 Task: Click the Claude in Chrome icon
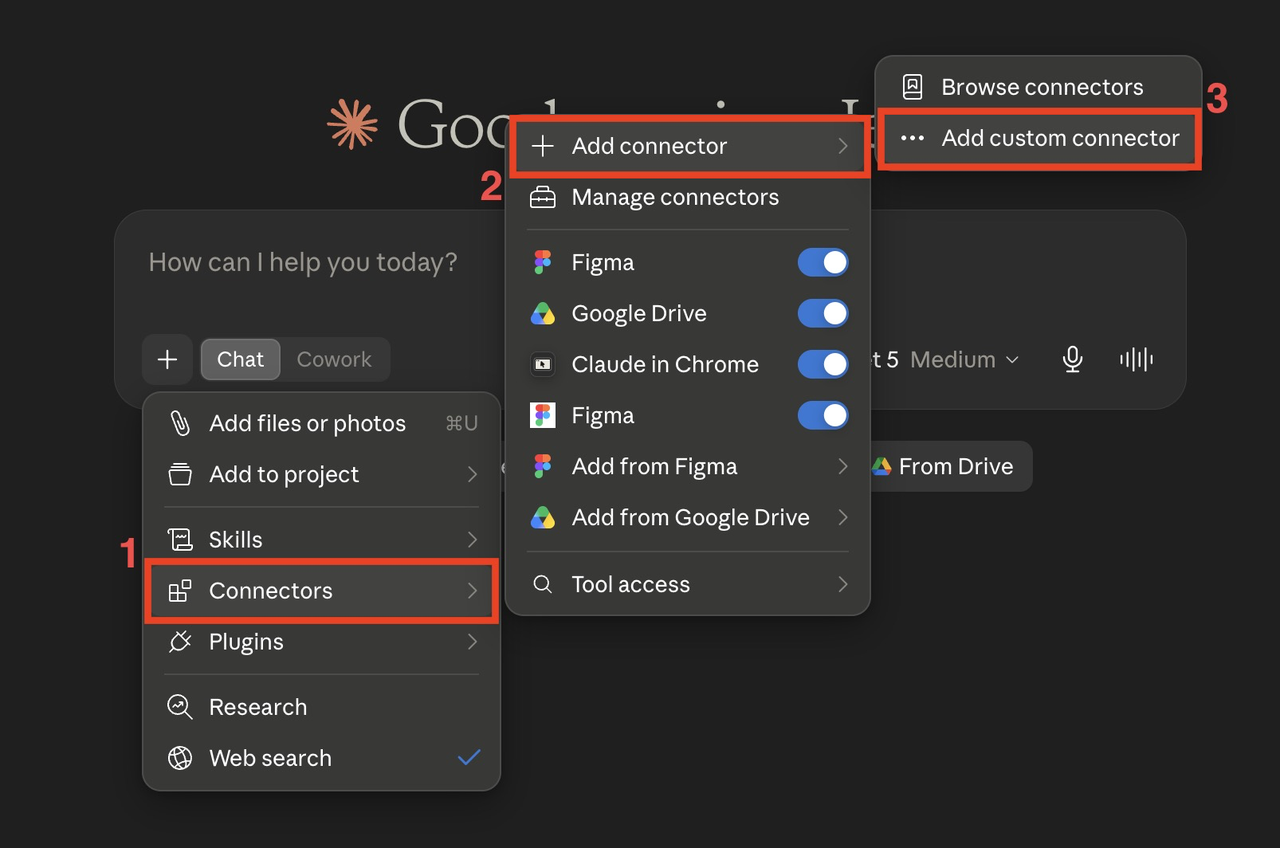coord(543,365)
